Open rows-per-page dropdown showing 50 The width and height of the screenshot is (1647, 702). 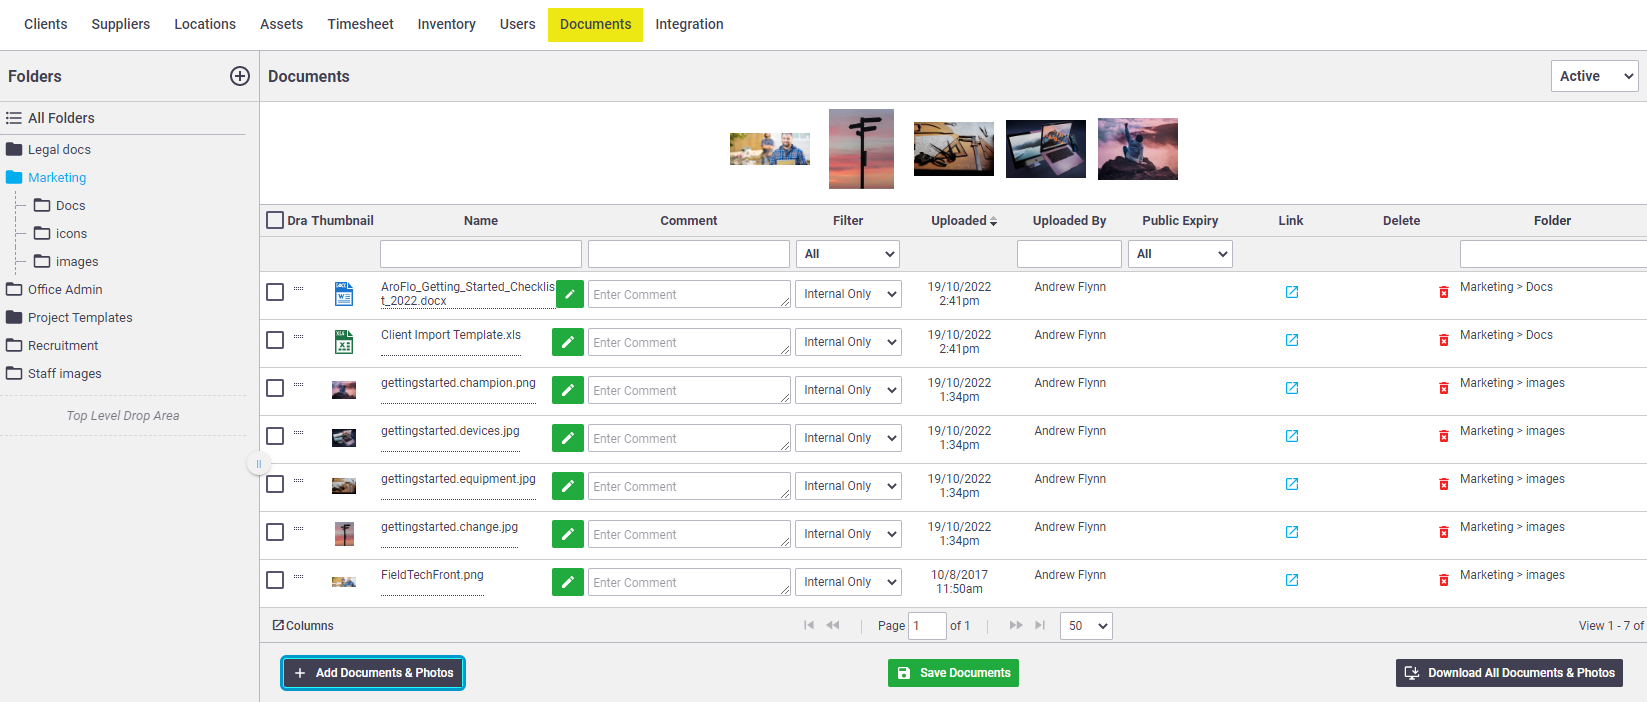[1087, 626]
